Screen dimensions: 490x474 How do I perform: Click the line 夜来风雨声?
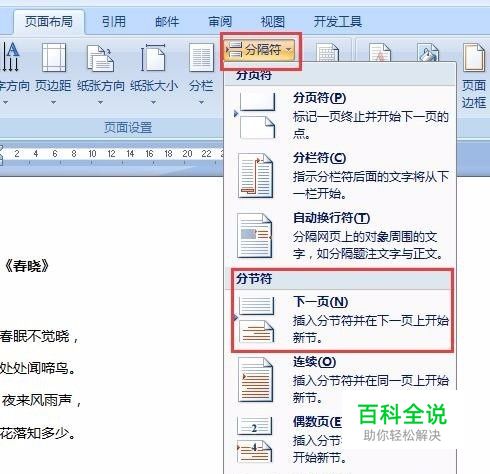click(x=42, y=400)
